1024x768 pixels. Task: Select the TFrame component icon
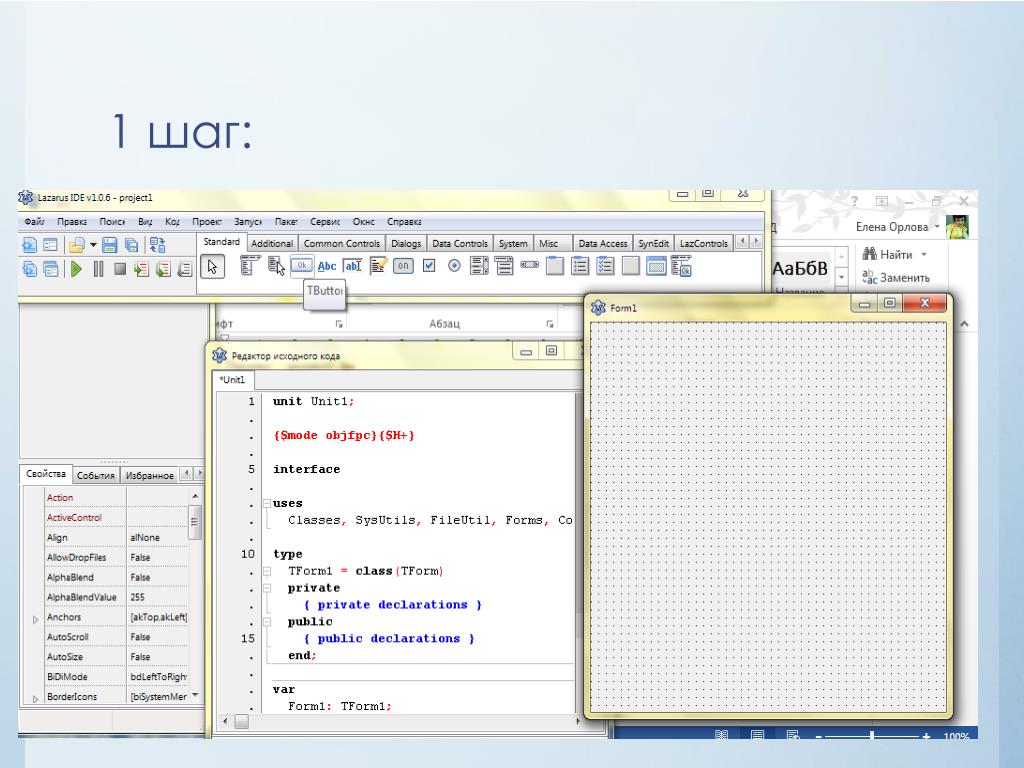pos(656,266)
